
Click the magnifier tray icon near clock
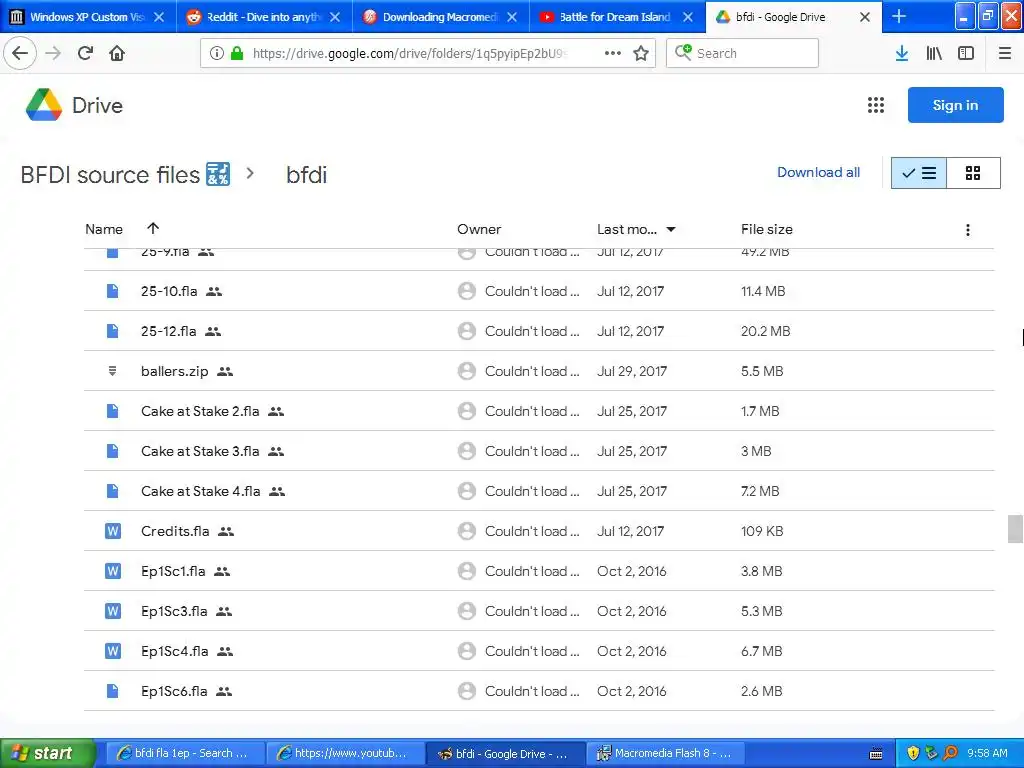coord(950,753)
